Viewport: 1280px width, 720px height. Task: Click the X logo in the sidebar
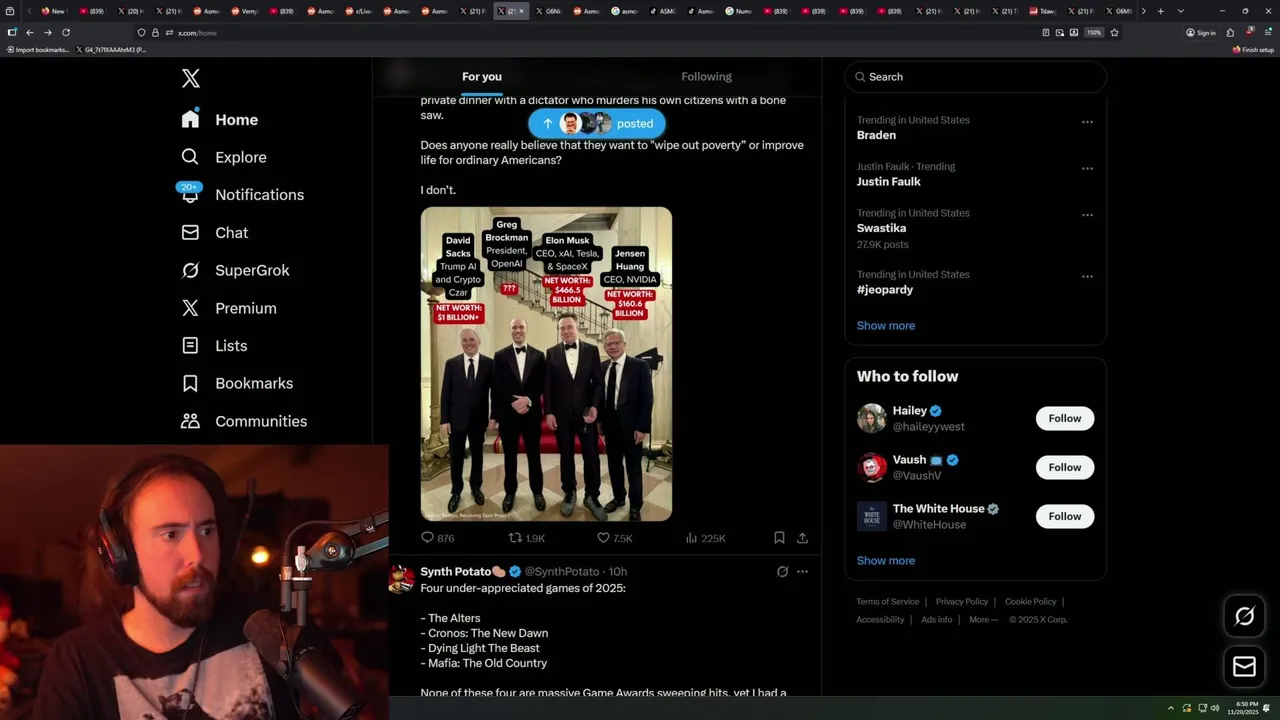[x=190, y=79]
